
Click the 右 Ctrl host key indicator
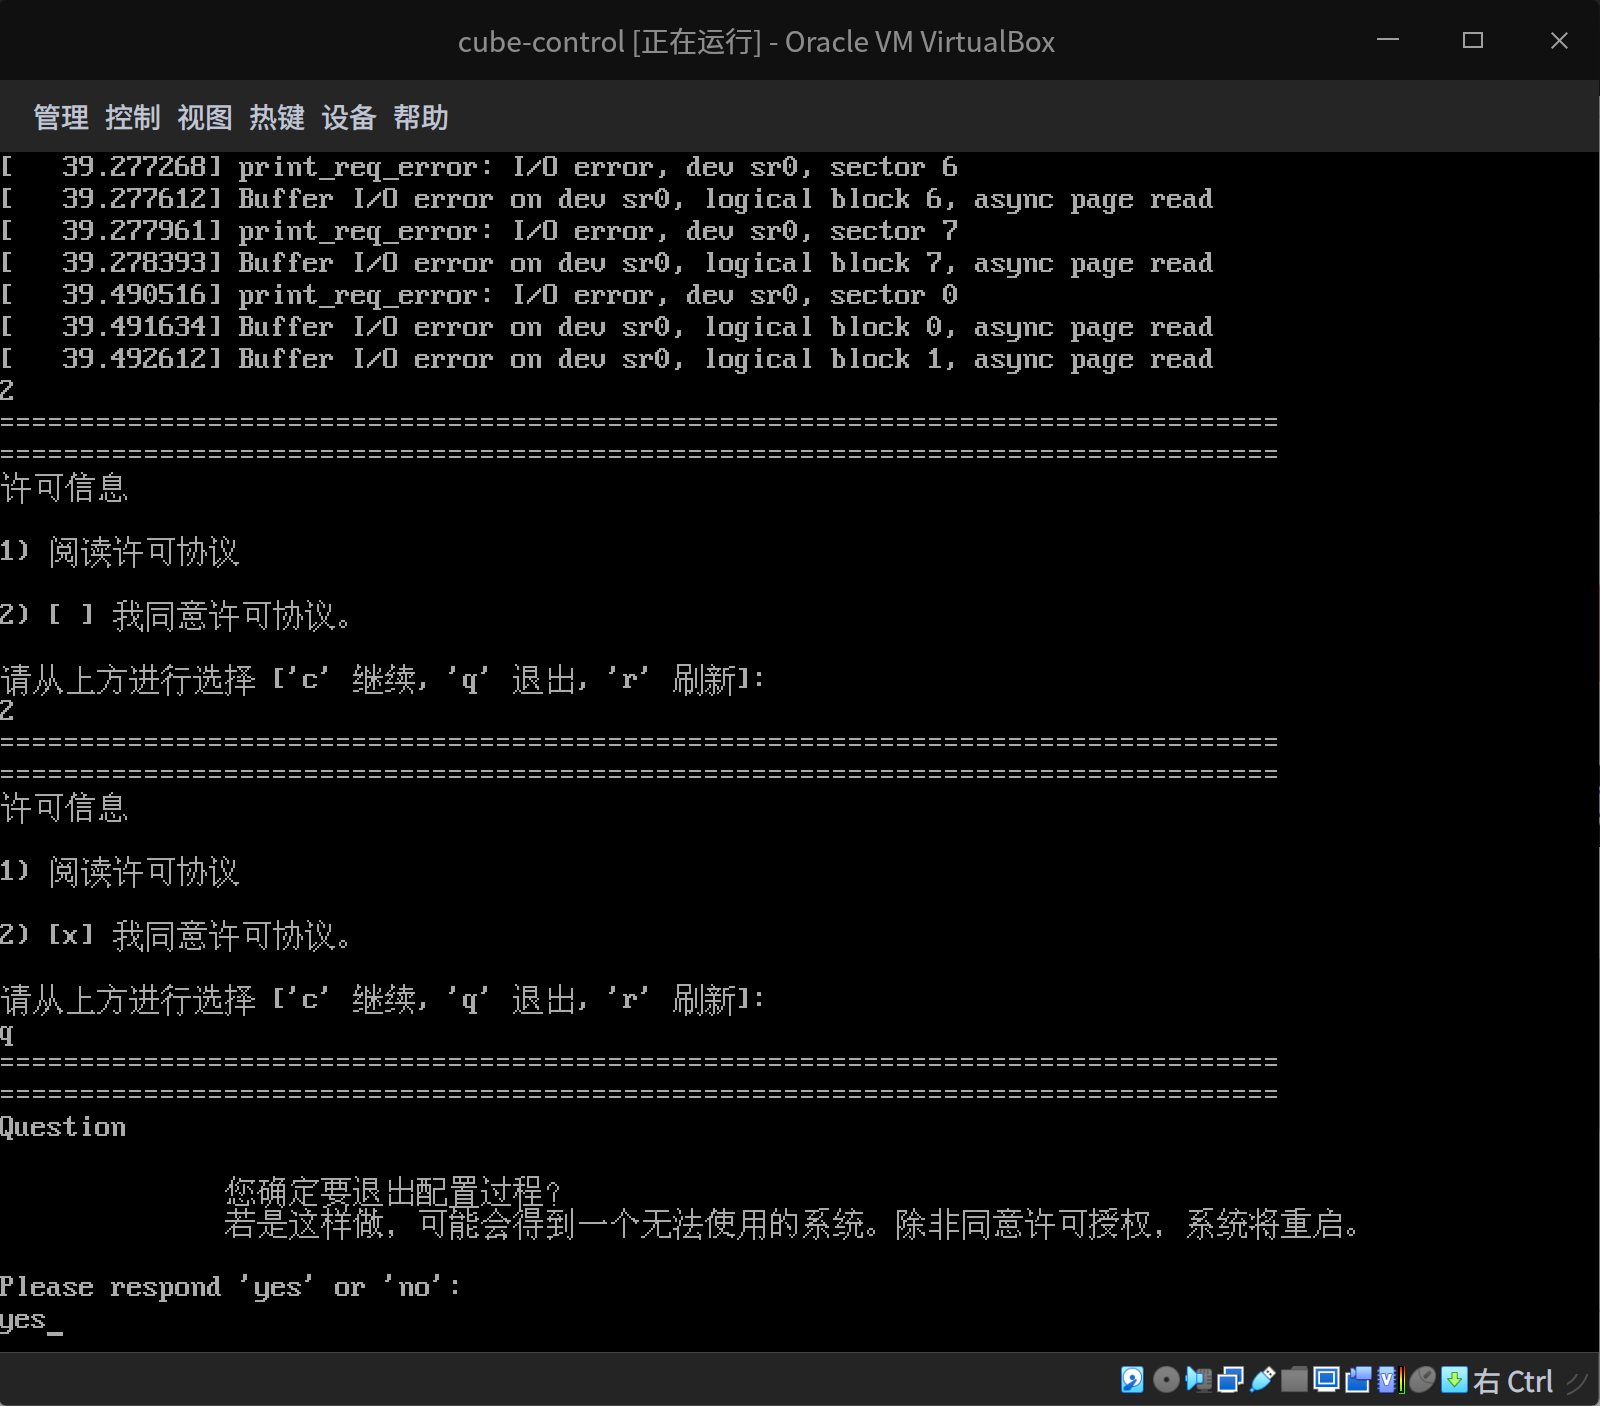[1513, 1381]
